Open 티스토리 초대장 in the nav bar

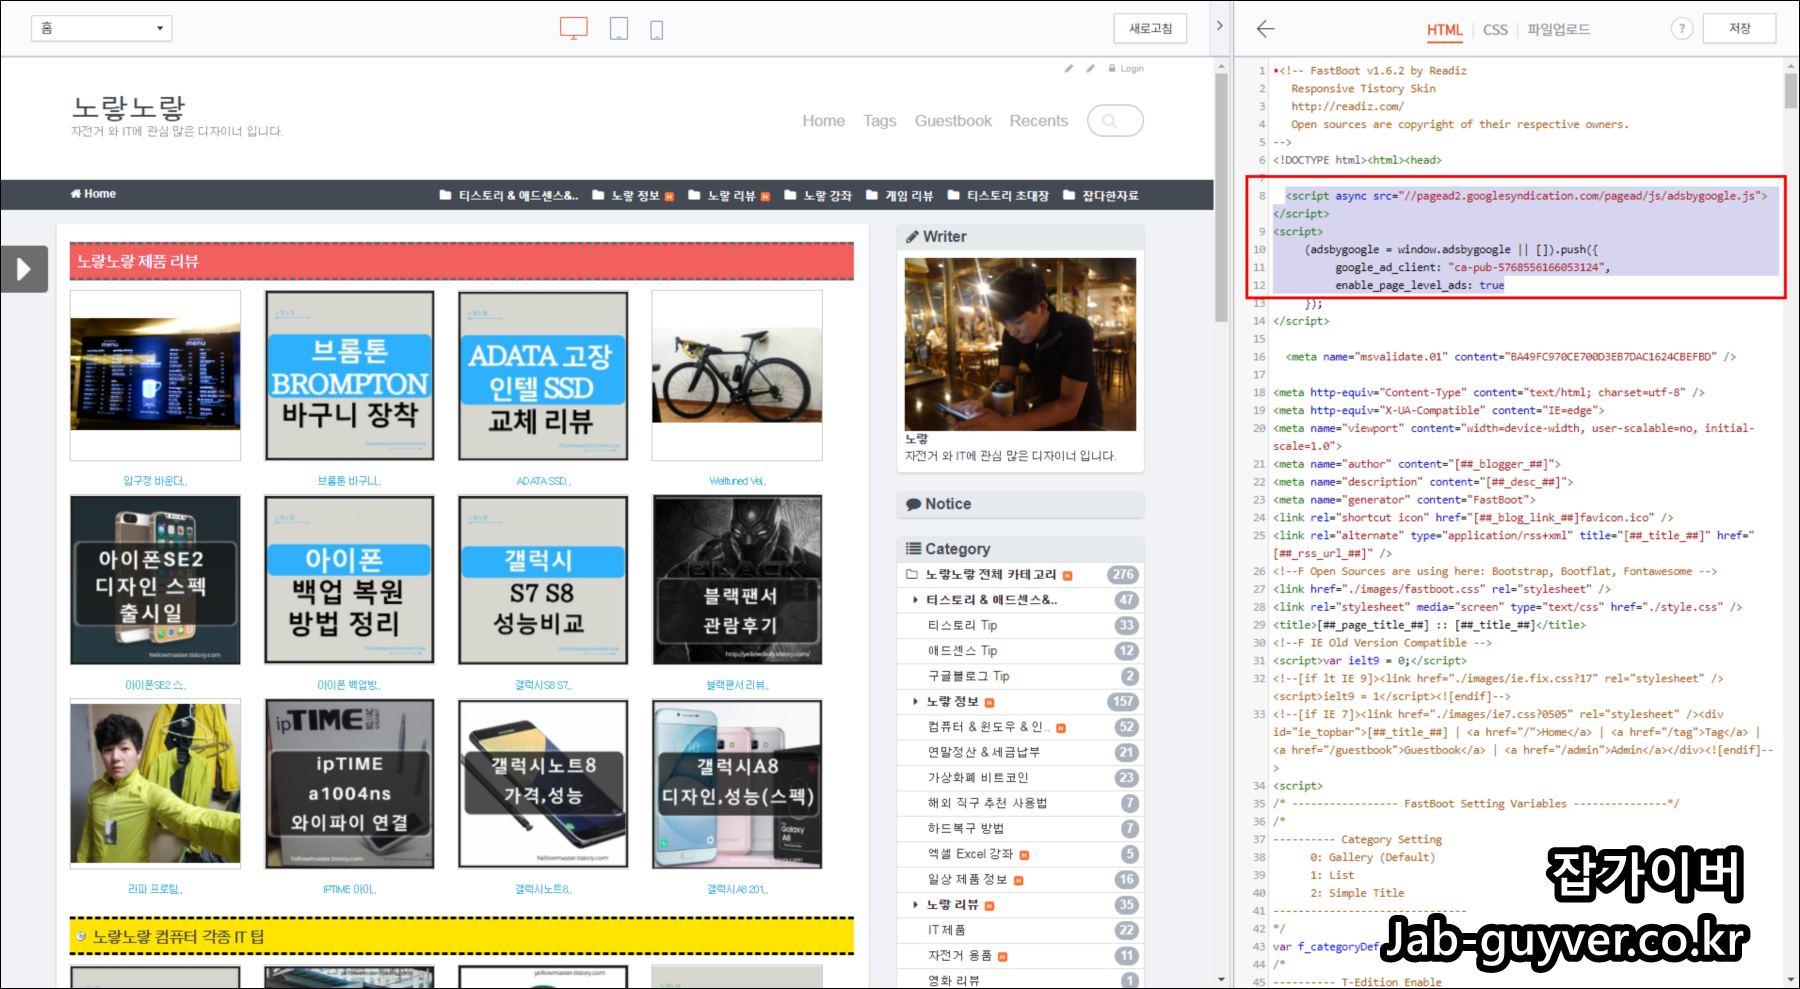point(1008,195)
